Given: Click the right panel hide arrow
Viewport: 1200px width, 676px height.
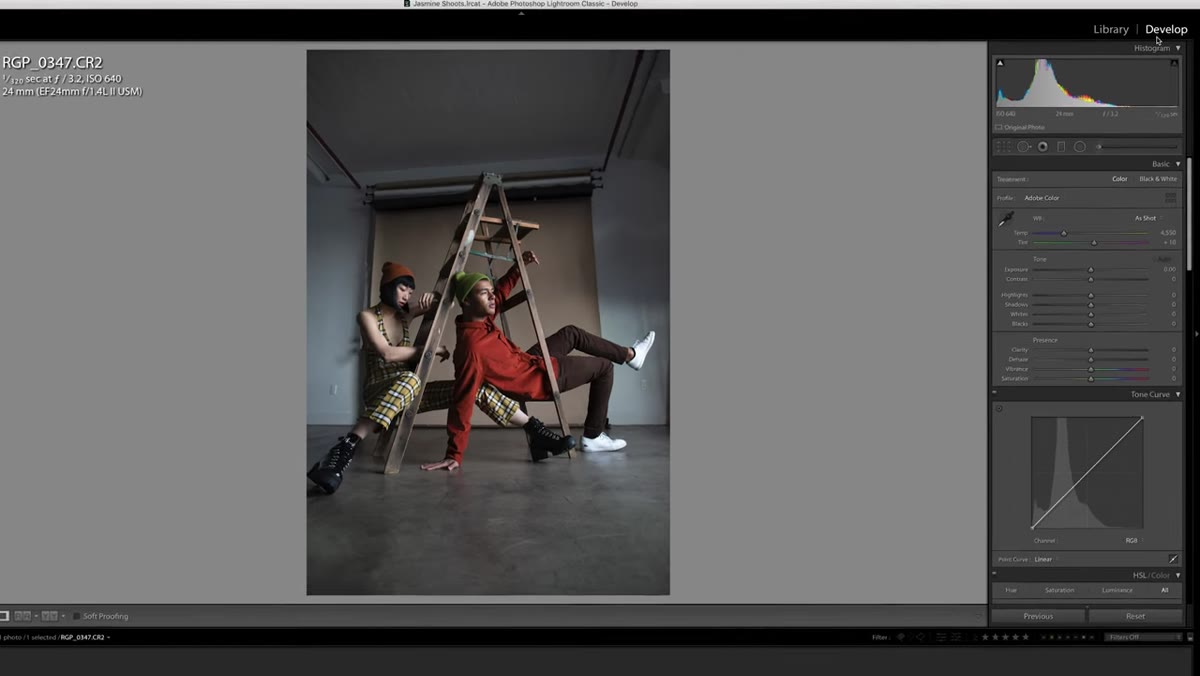Looking at the screenshot, I should [1195, 334].
